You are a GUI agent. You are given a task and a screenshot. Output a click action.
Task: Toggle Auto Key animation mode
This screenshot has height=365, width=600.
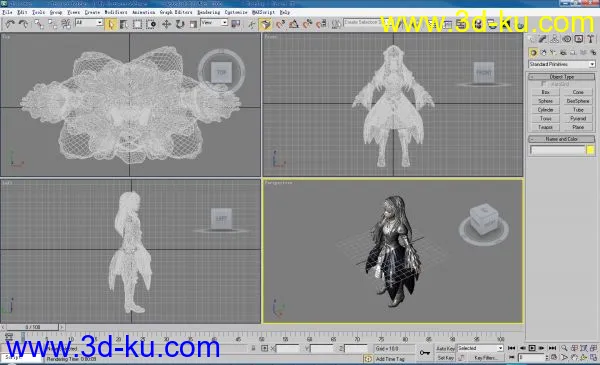pos(445,348)
